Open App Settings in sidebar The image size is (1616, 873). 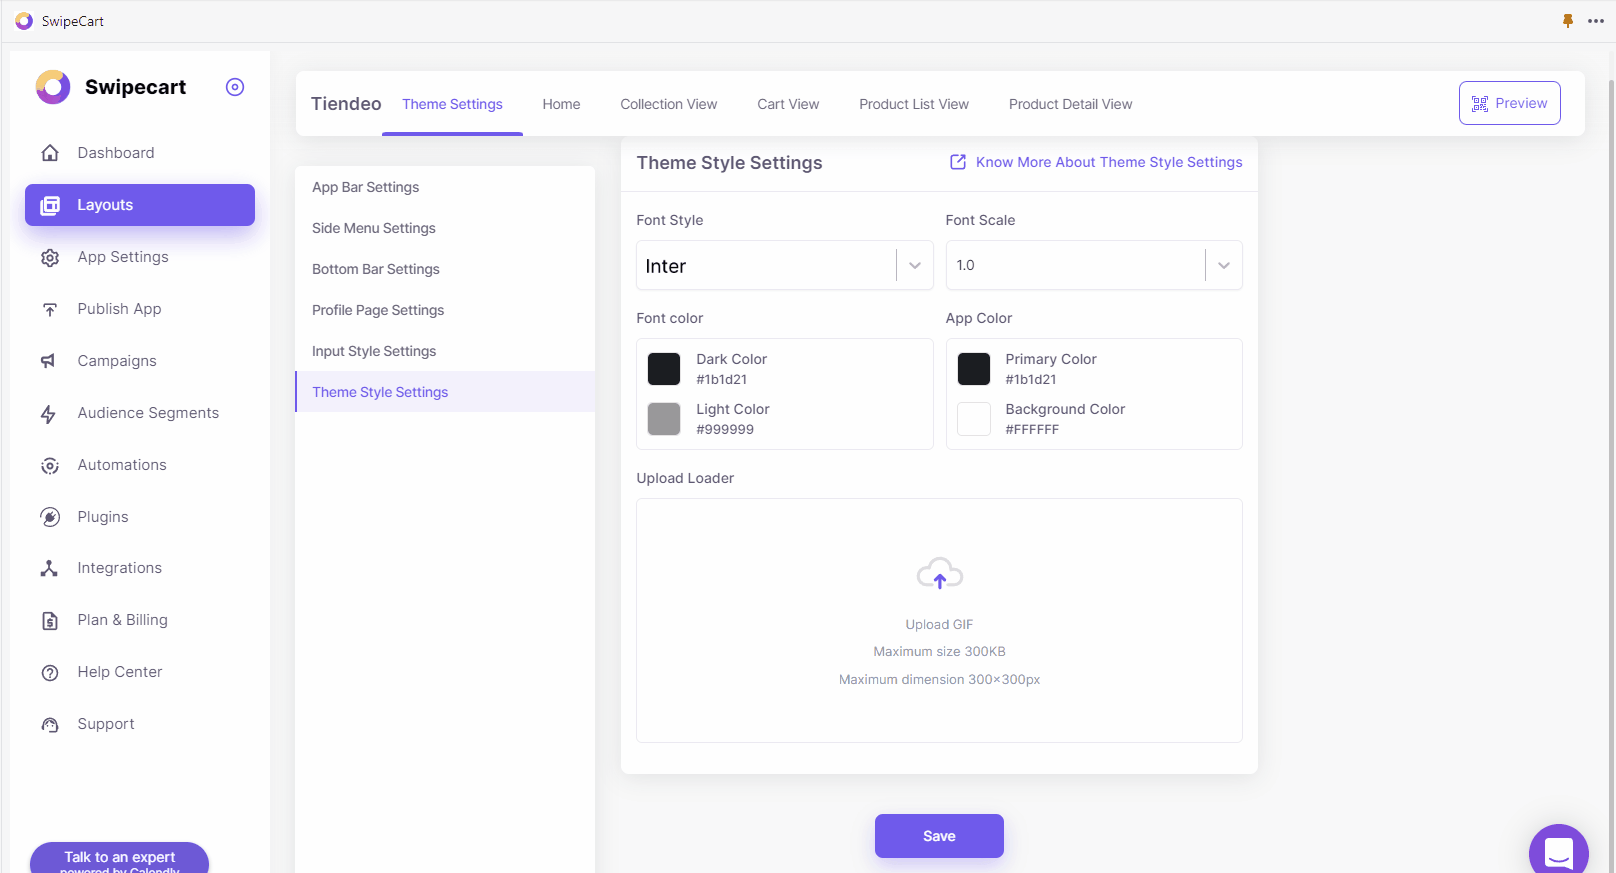[x=140, y=257]
